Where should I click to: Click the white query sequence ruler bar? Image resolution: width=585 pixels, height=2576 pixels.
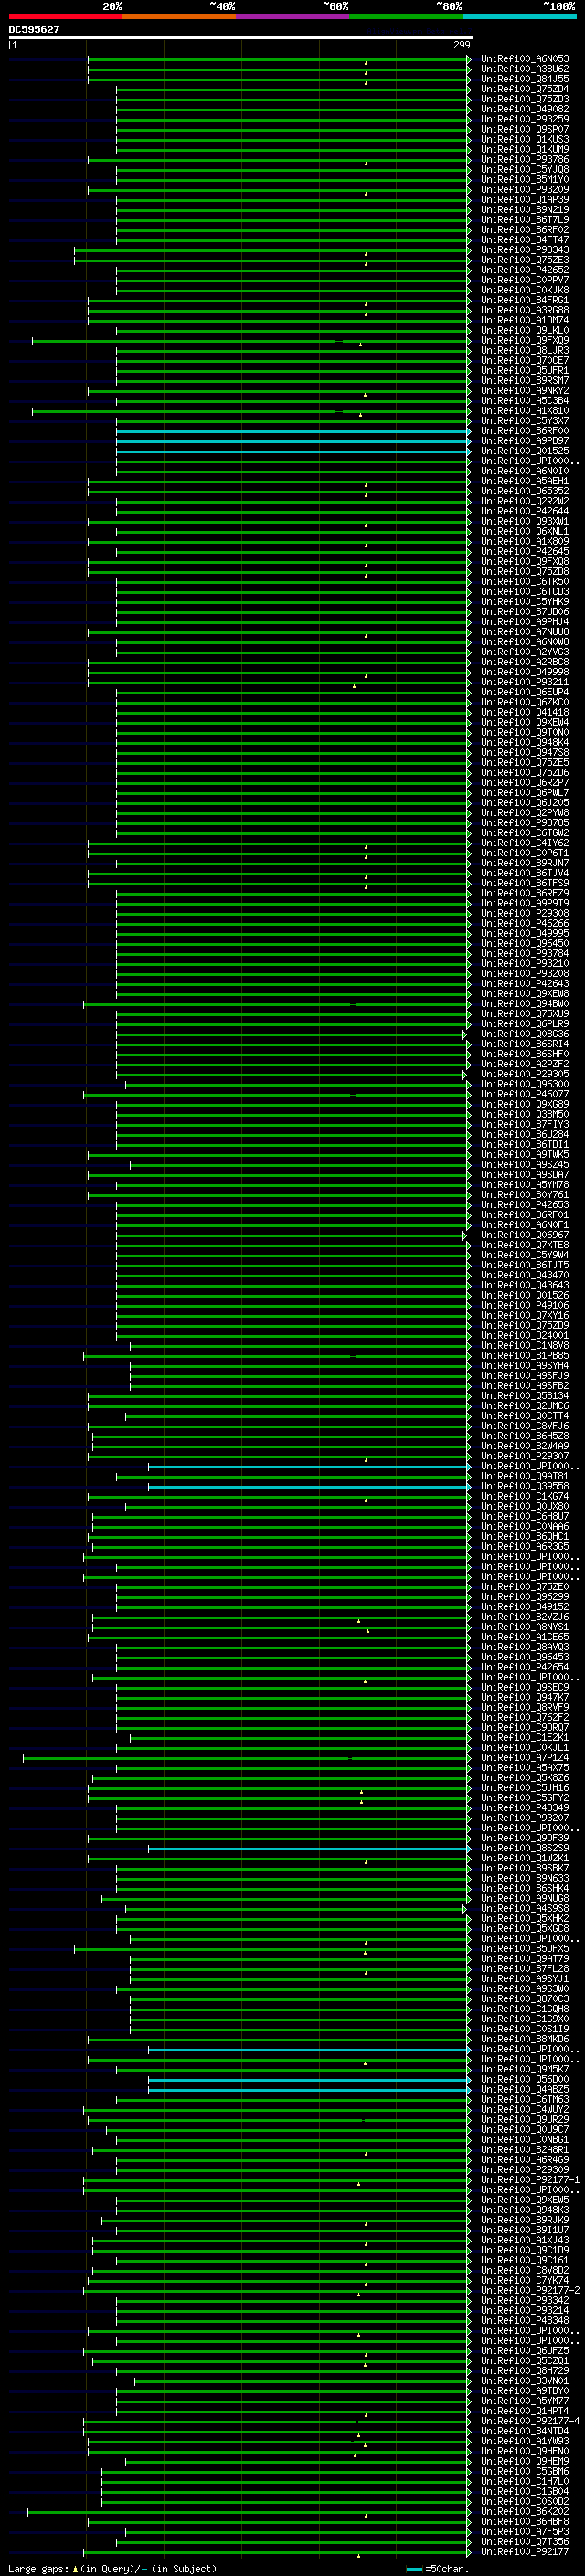(x=241, y=37)
